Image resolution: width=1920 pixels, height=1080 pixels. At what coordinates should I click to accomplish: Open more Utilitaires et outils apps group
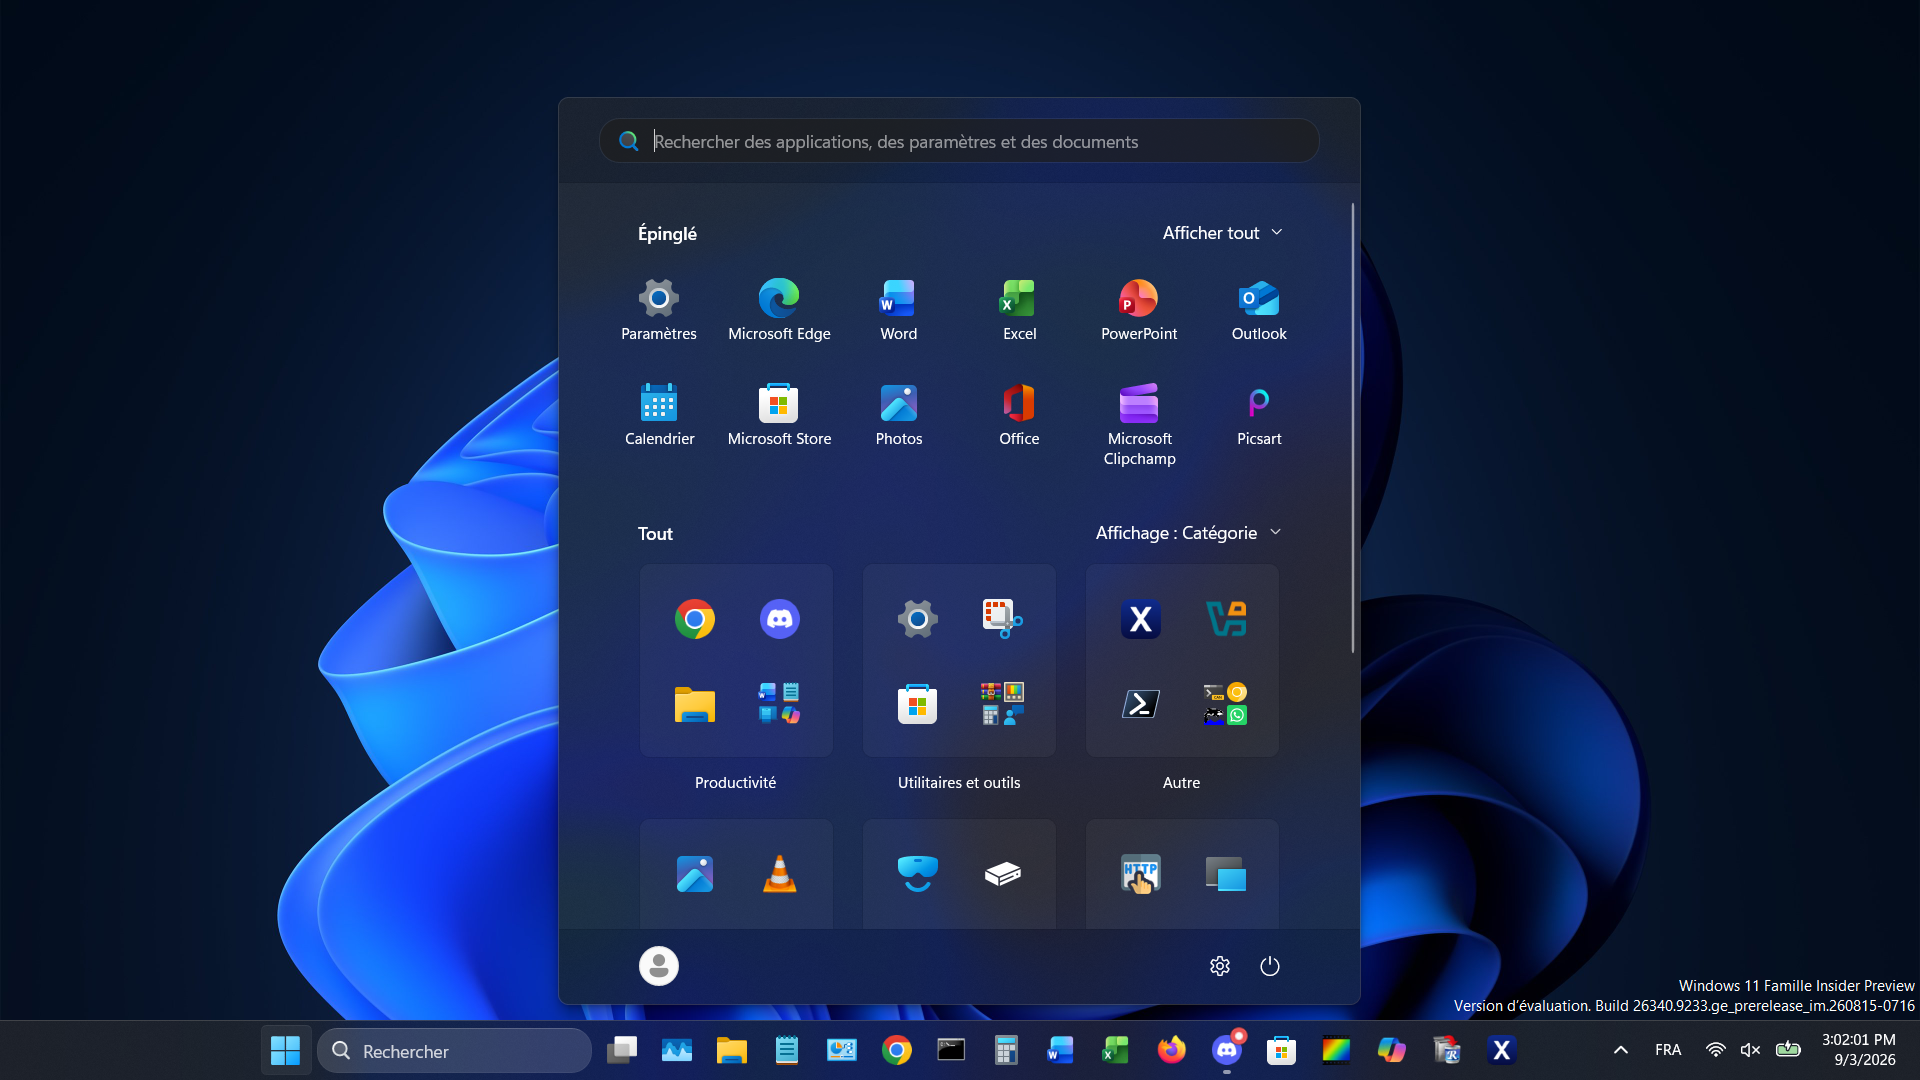pos(1002,704)
